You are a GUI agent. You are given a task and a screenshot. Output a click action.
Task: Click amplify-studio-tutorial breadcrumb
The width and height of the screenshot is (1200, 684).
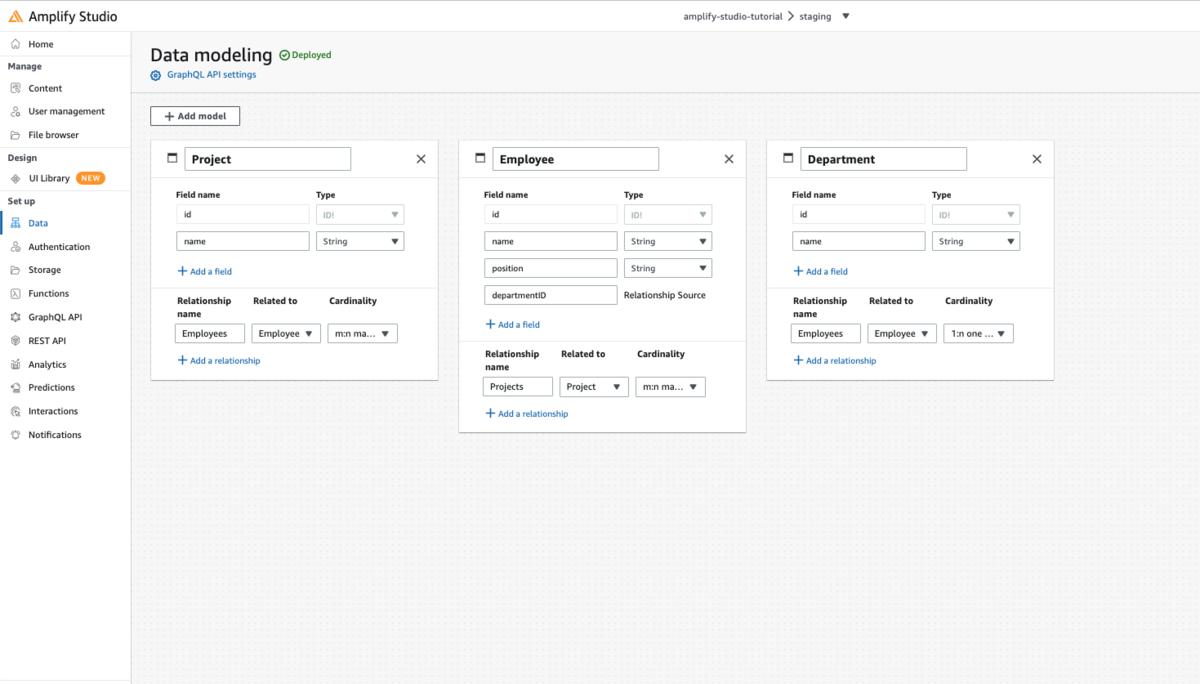tap(733, 16)
